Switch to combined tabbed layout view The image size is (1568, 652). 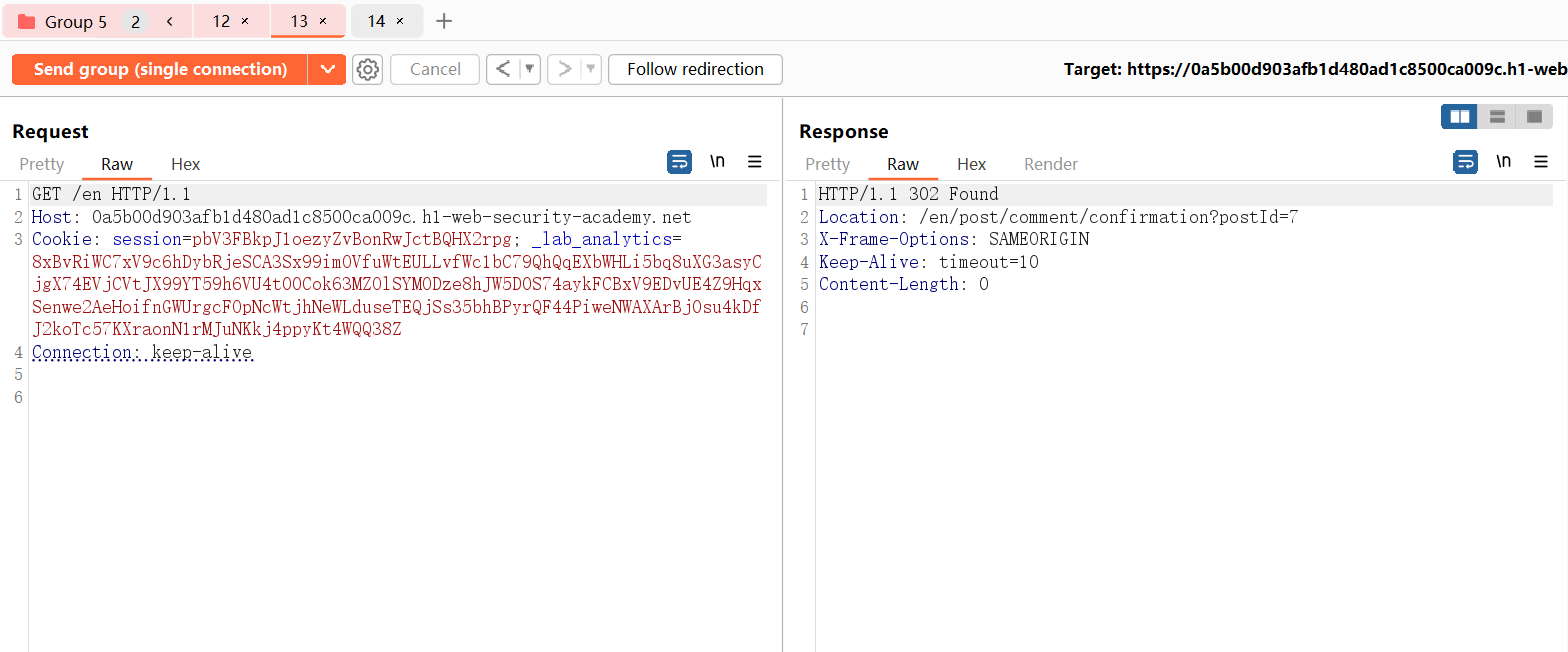point(1534,117)
